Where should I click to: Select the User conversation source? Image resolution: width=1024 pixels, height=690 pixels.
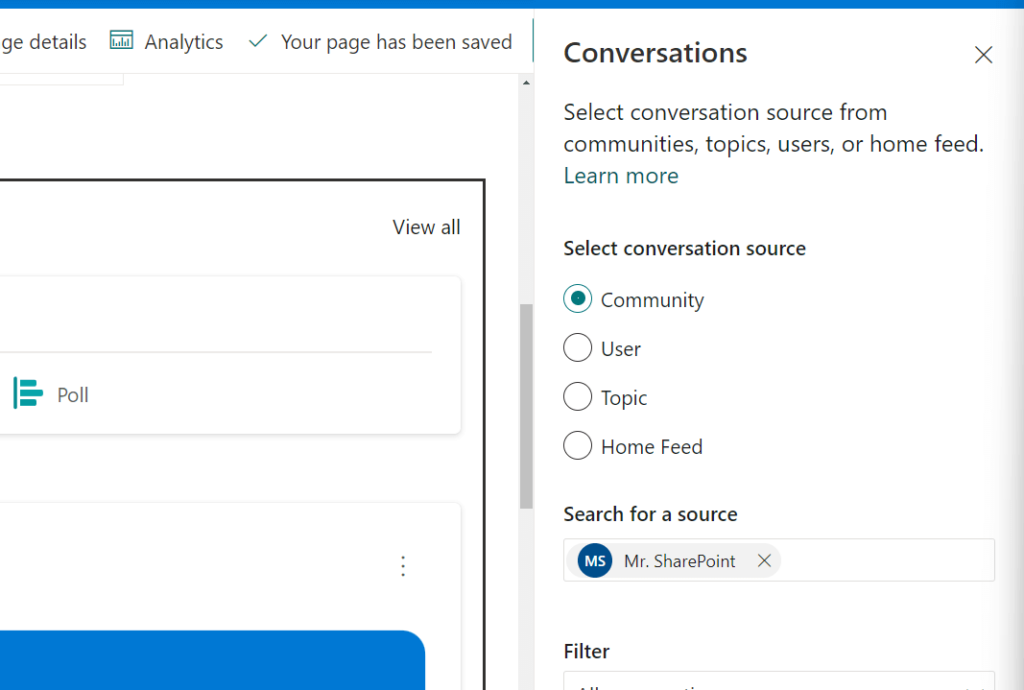click(577, 348)
